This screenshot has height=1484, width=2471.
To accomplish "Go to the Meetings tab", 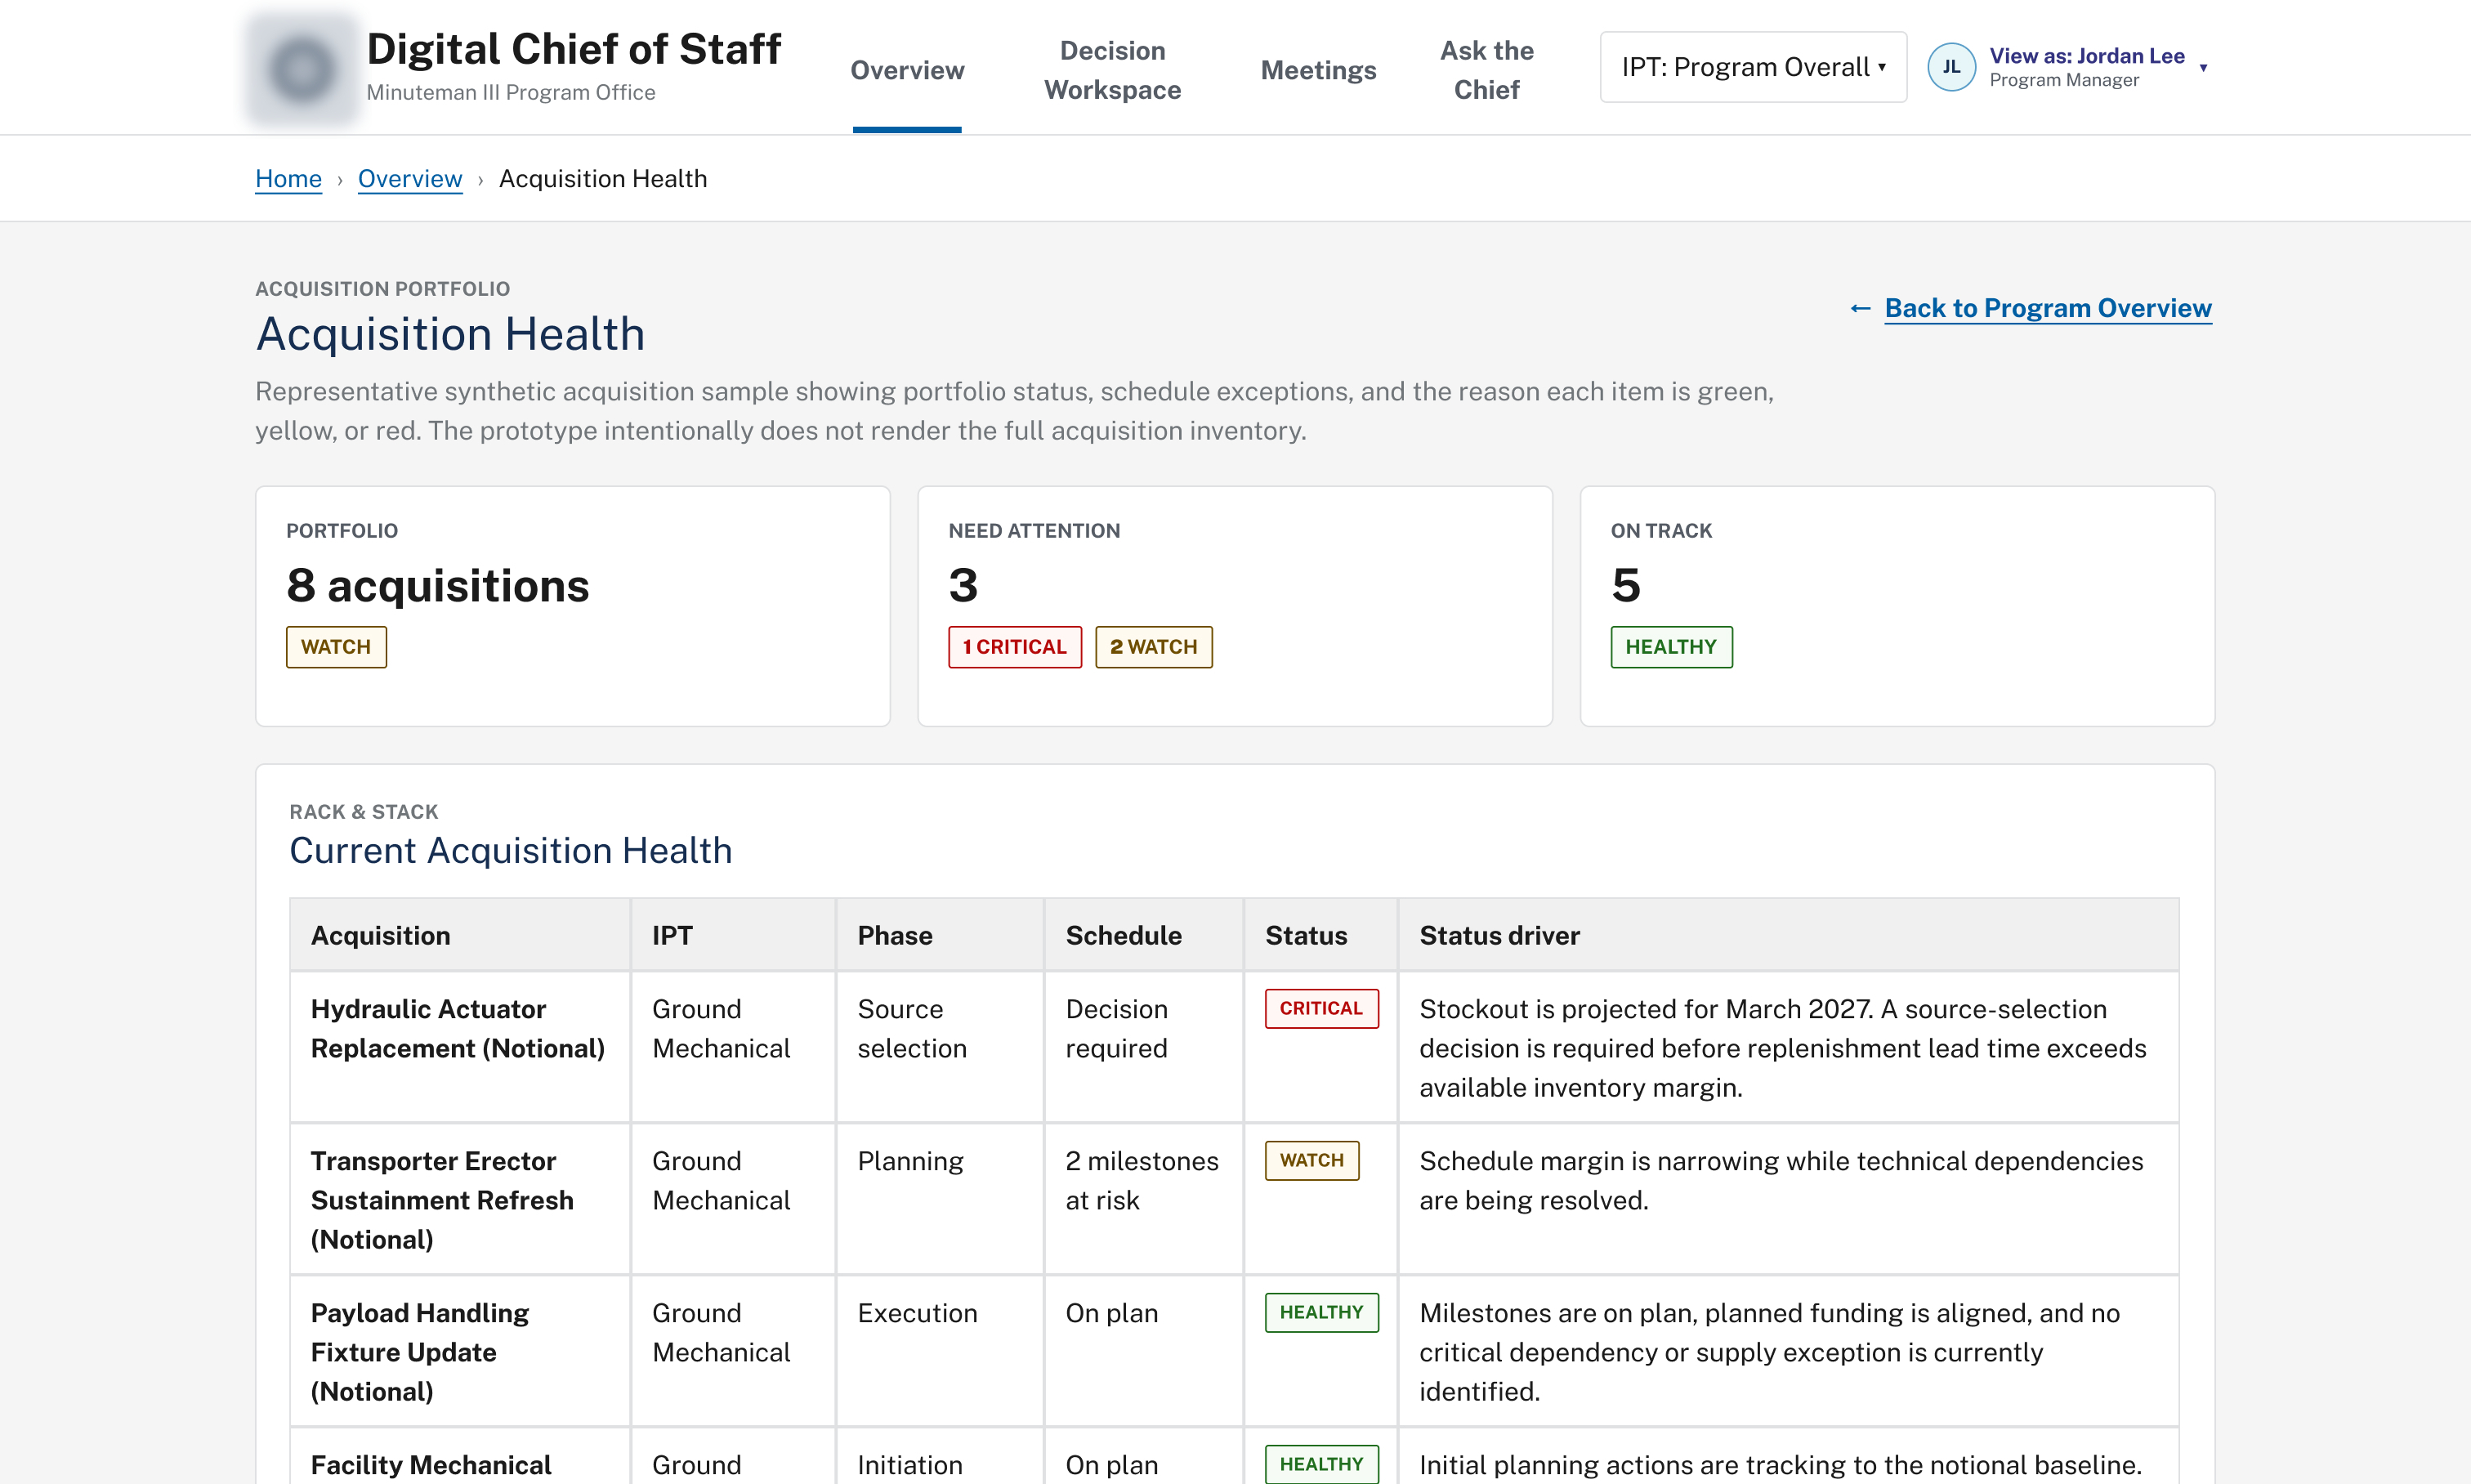I will pyautogui.click(x=1318, y=70).
